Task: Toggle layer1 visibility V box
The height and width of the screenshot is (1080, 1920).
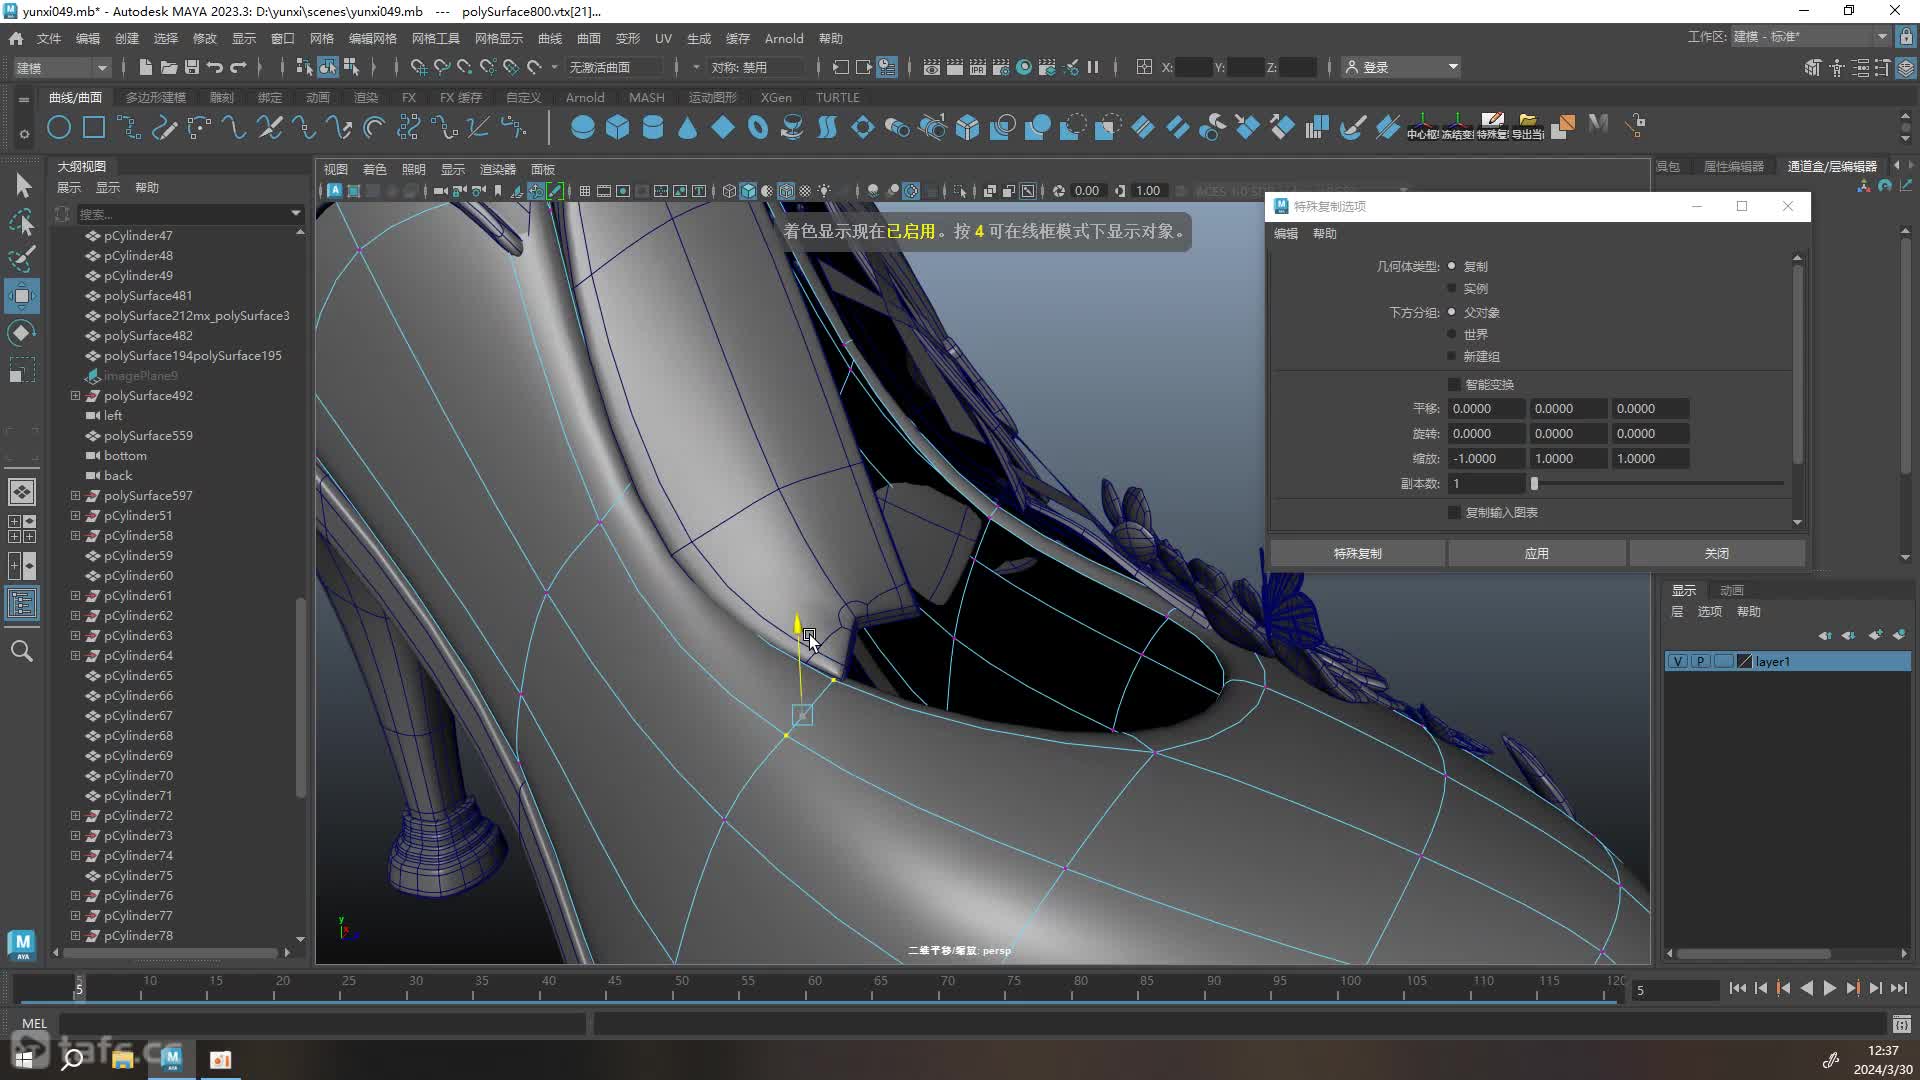Action: (x=1677, y=661)
